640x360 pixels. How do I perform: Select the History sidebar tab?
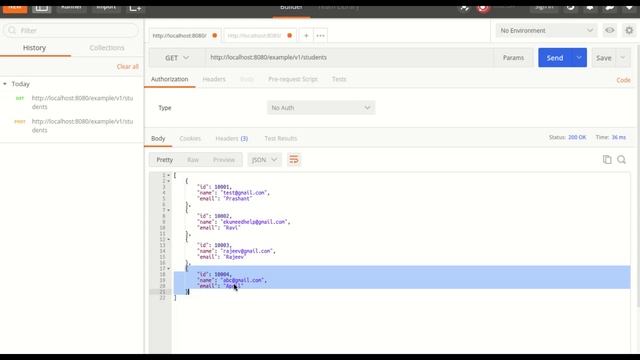click(x=34, y=48)
